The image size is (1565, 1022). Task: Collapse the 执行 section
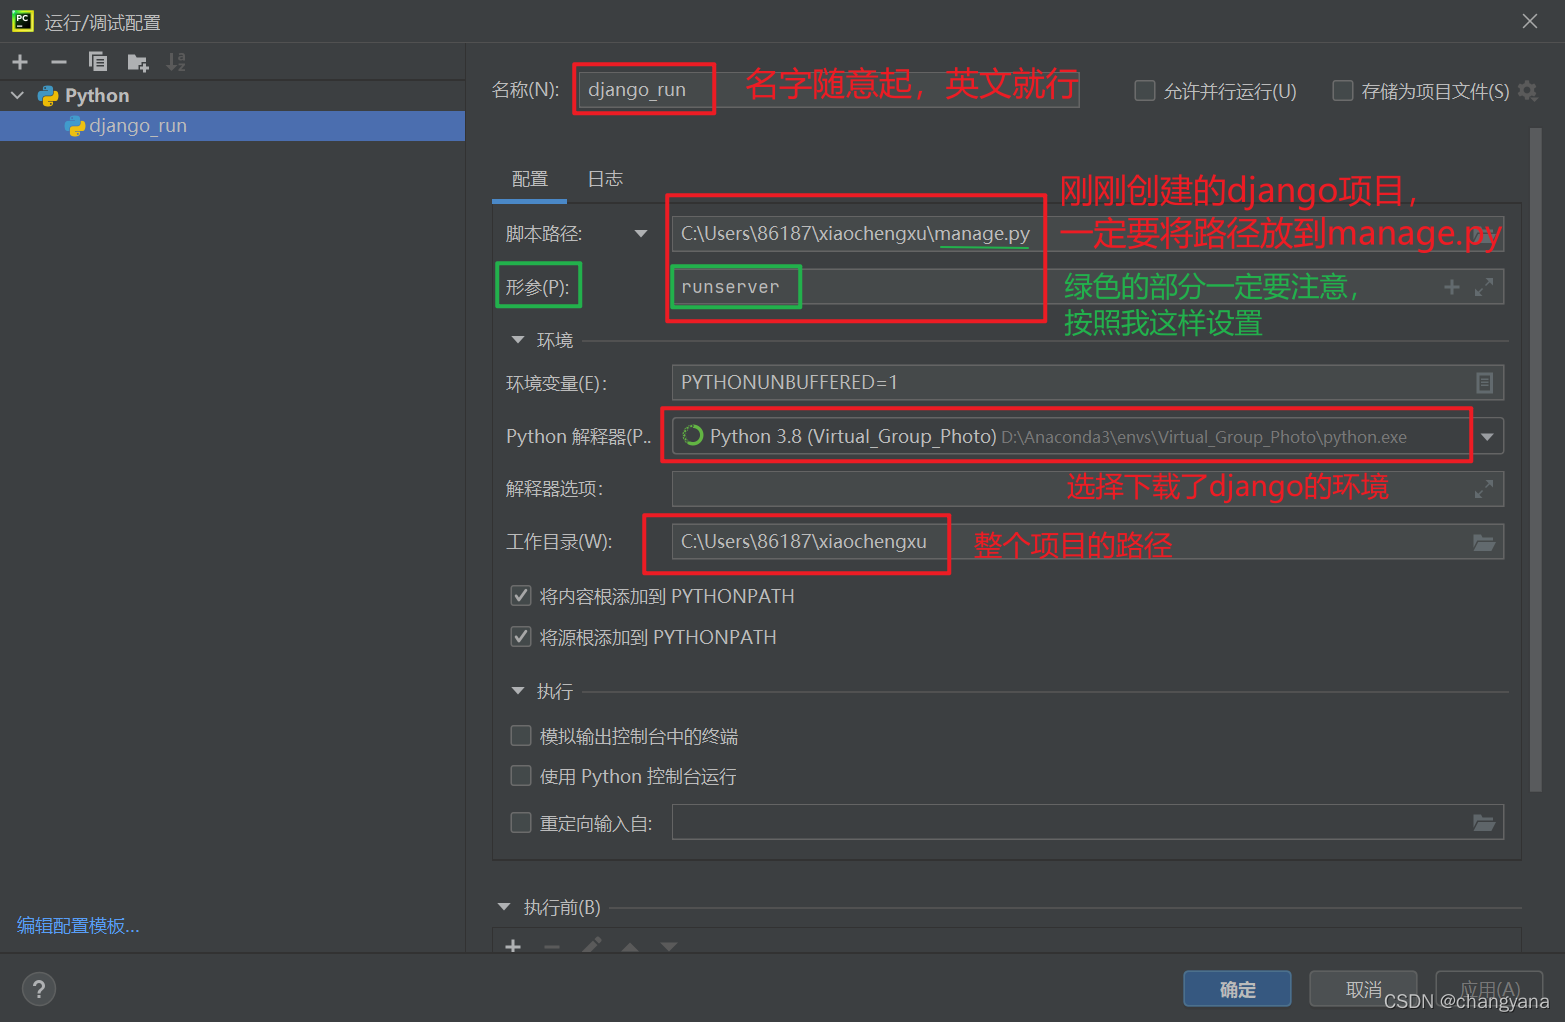click(x=518, y=691)
